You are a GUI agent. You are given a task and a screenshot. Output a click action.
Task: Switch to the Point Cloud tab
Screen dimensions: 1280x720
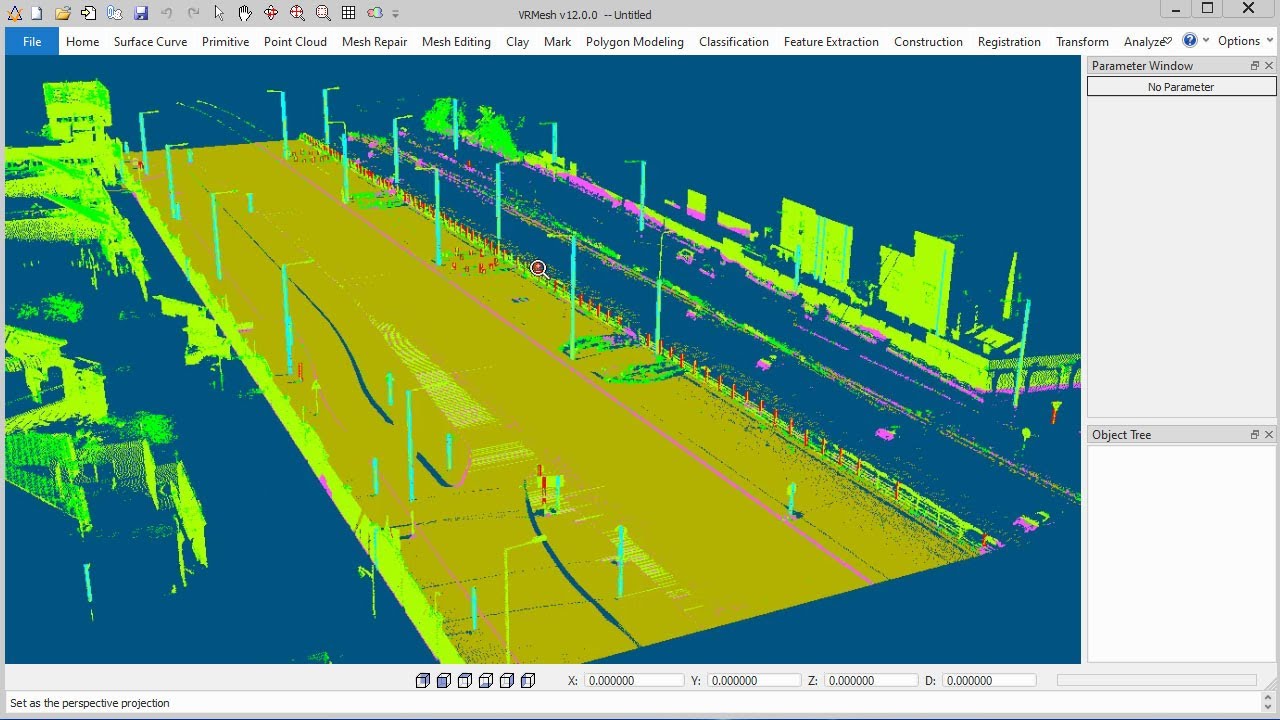click(295, 41)
